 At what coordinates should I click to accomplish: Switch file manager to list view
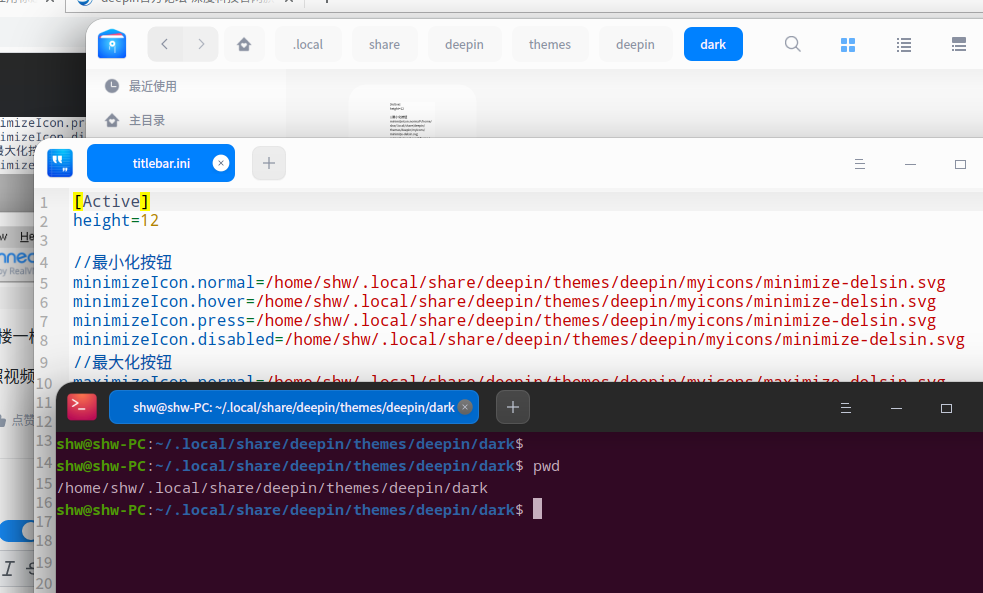[x=903, y=45]
